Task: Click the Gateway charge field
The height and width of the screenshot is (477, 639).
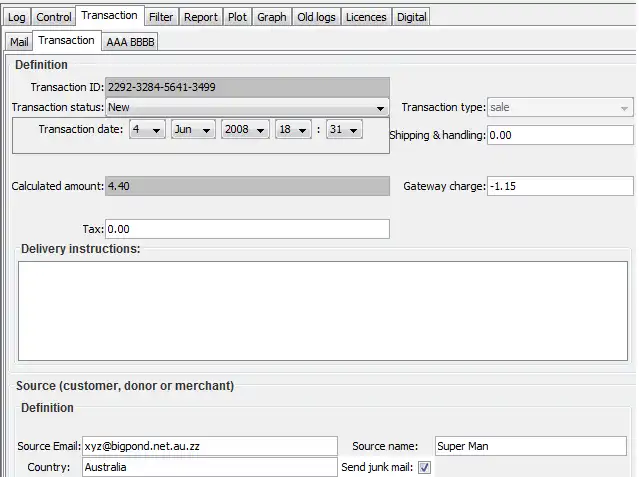Action: tap(560, 186)
